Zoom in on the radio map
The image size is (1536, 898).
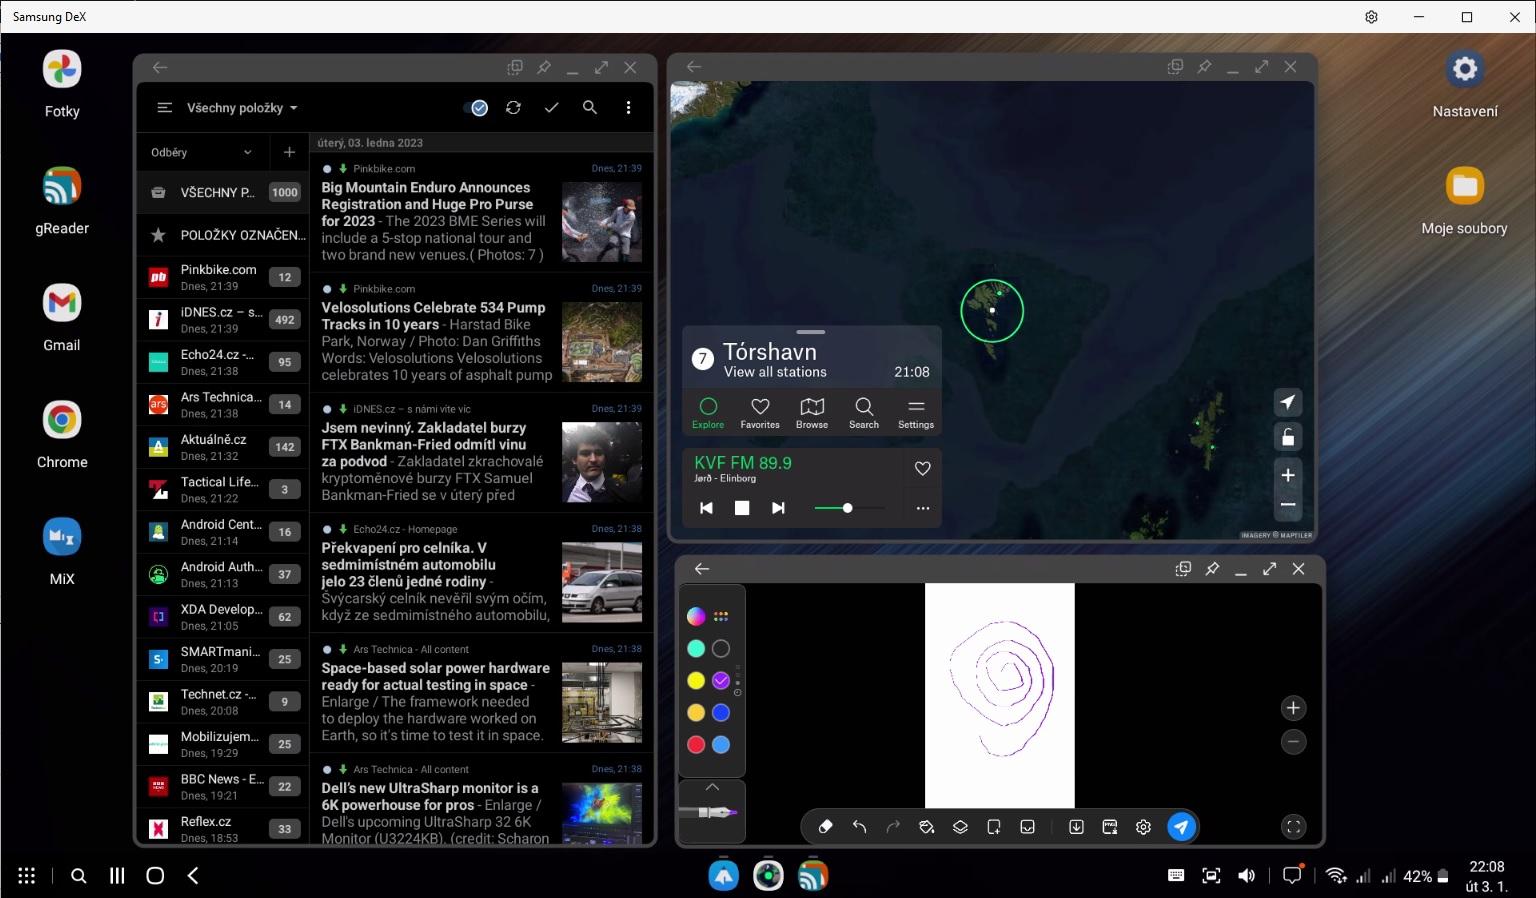tap(1288, 475)
